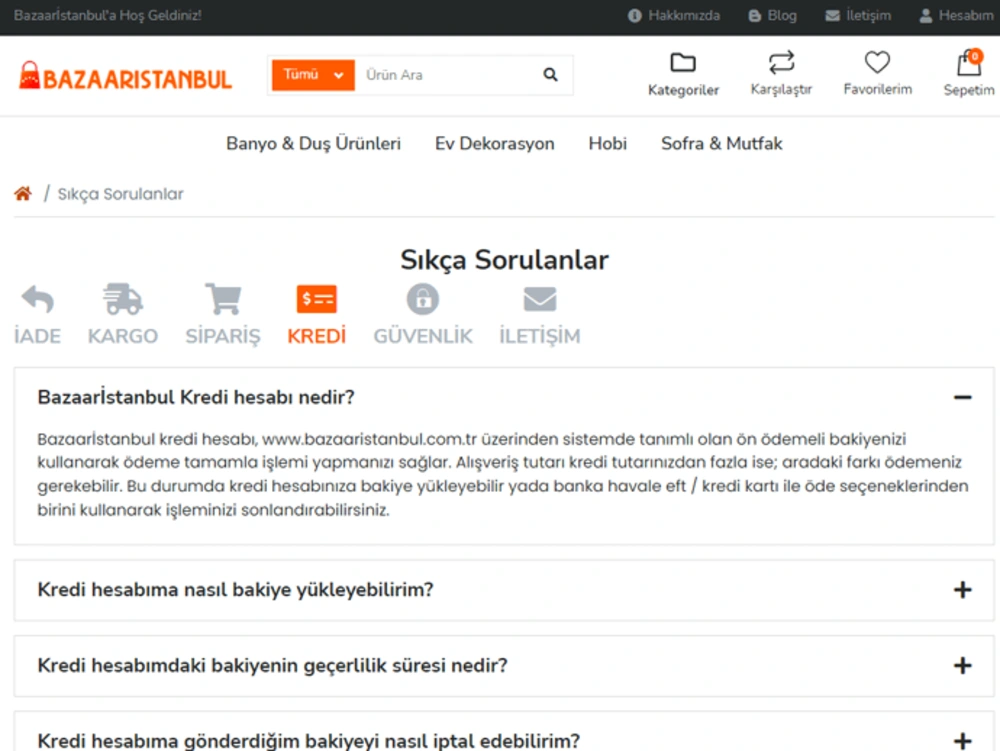The width and height of the screenshot is (1000, 751).
Task: Click Sıkça Sorulanlar breadcrumb link
Action: 121,194
